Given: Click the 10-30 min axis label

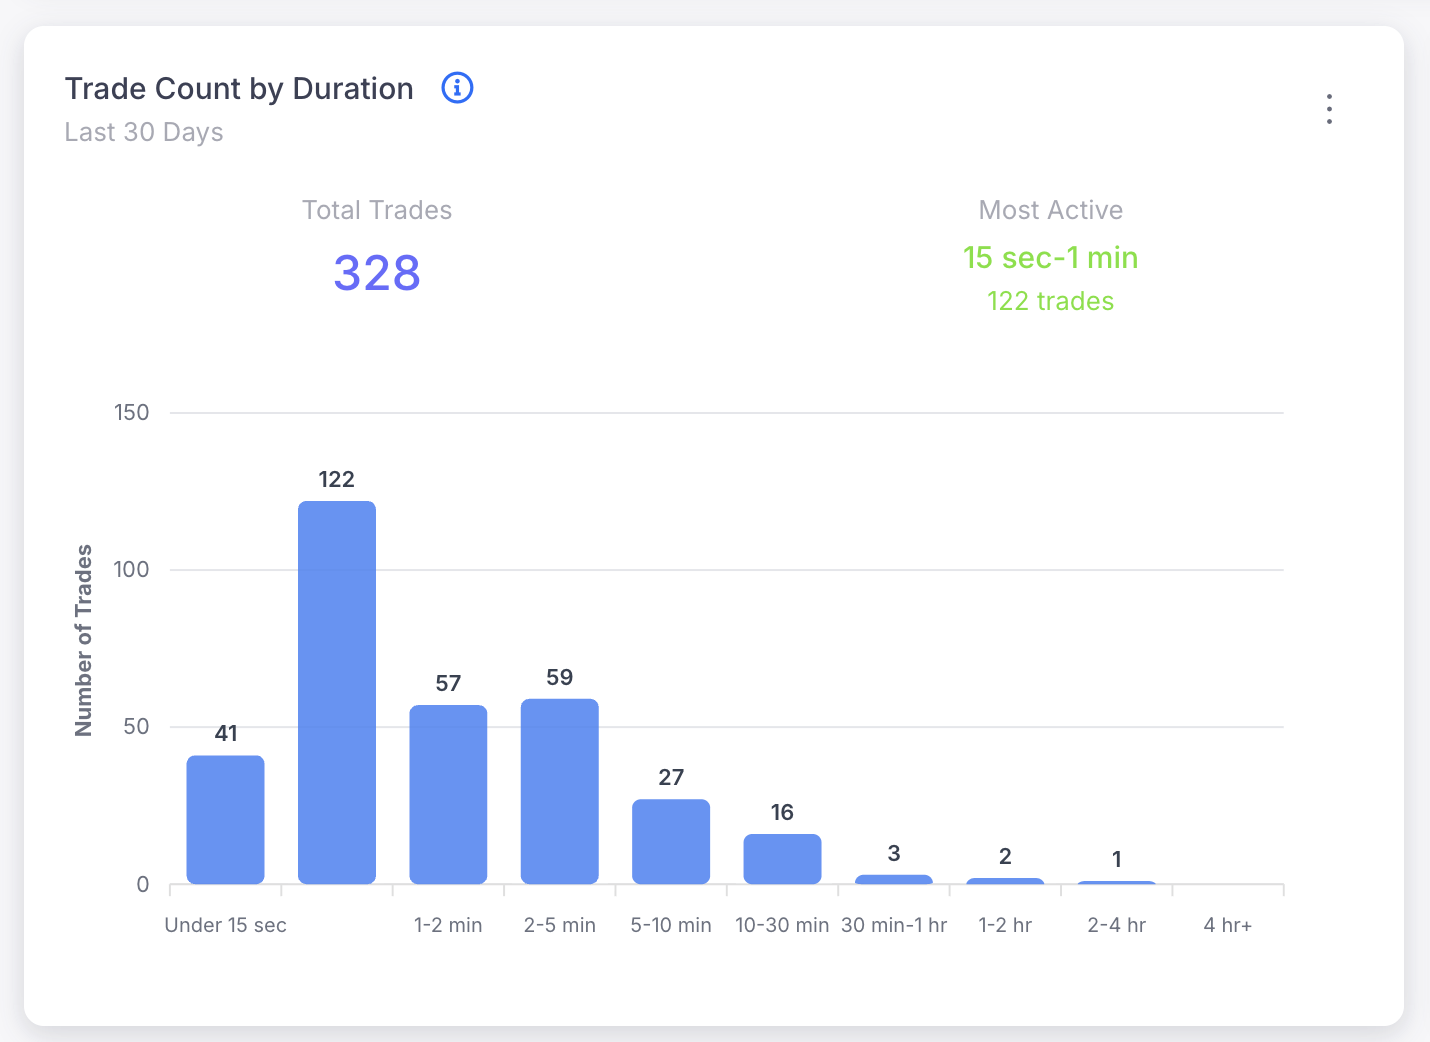Looking at the screenshot, I should click(x=782, y=925).
